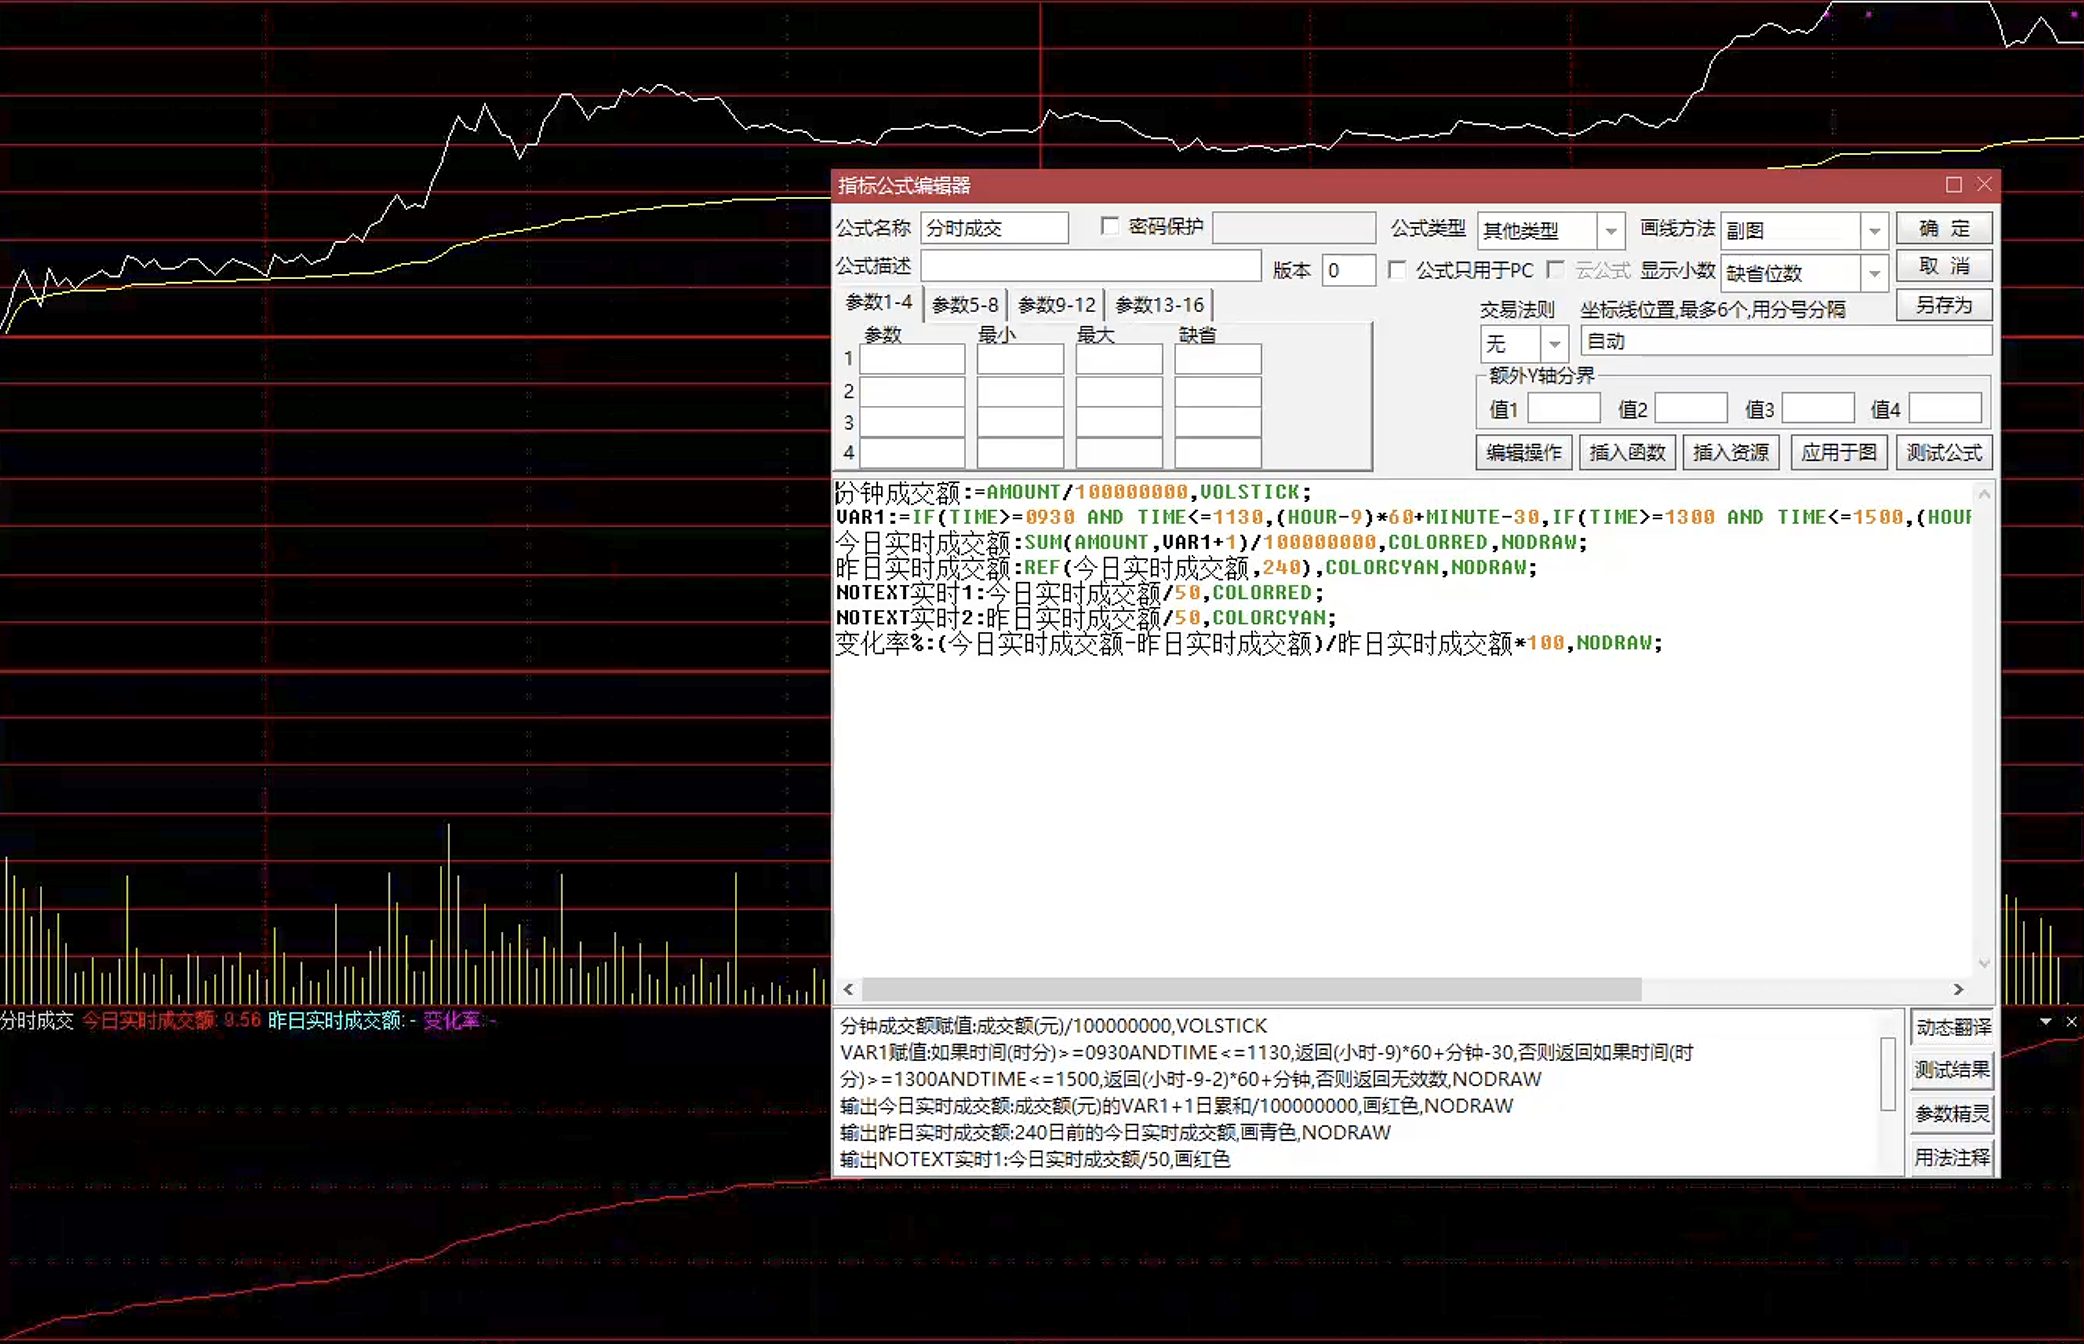Click the 确定 button

point(1944,228)
